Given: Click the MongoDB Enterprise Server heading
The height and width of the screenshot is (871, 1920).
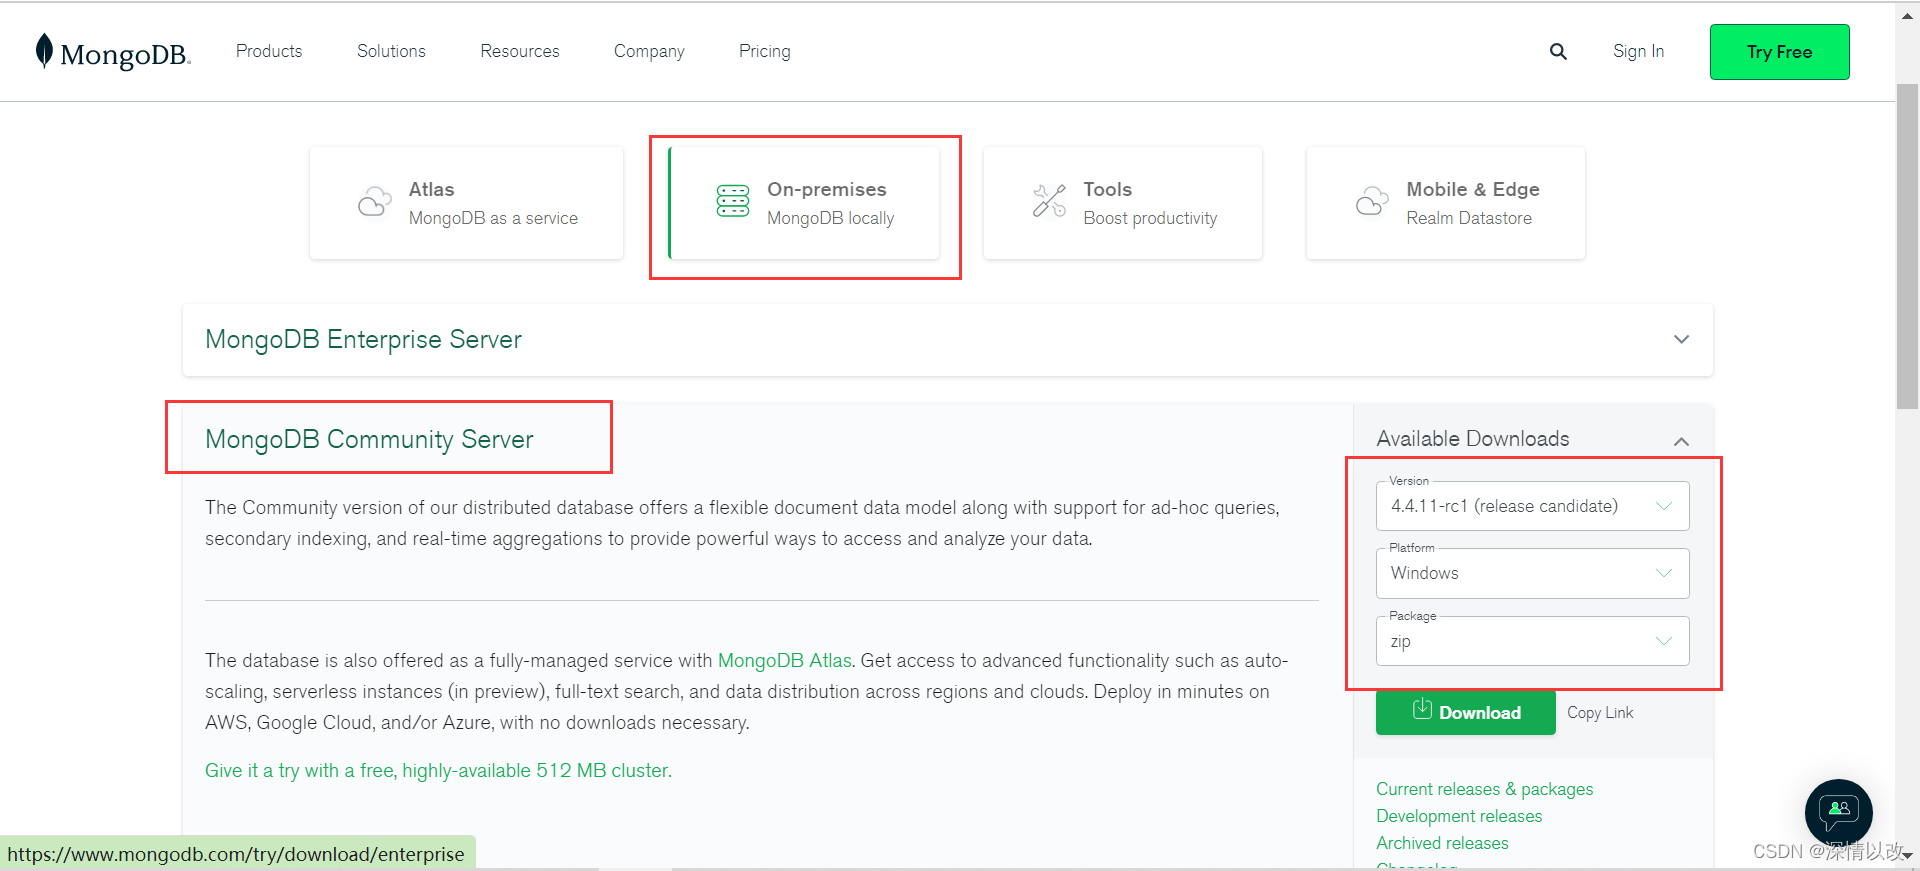Looking at the screenshot, I should (363, 340).
